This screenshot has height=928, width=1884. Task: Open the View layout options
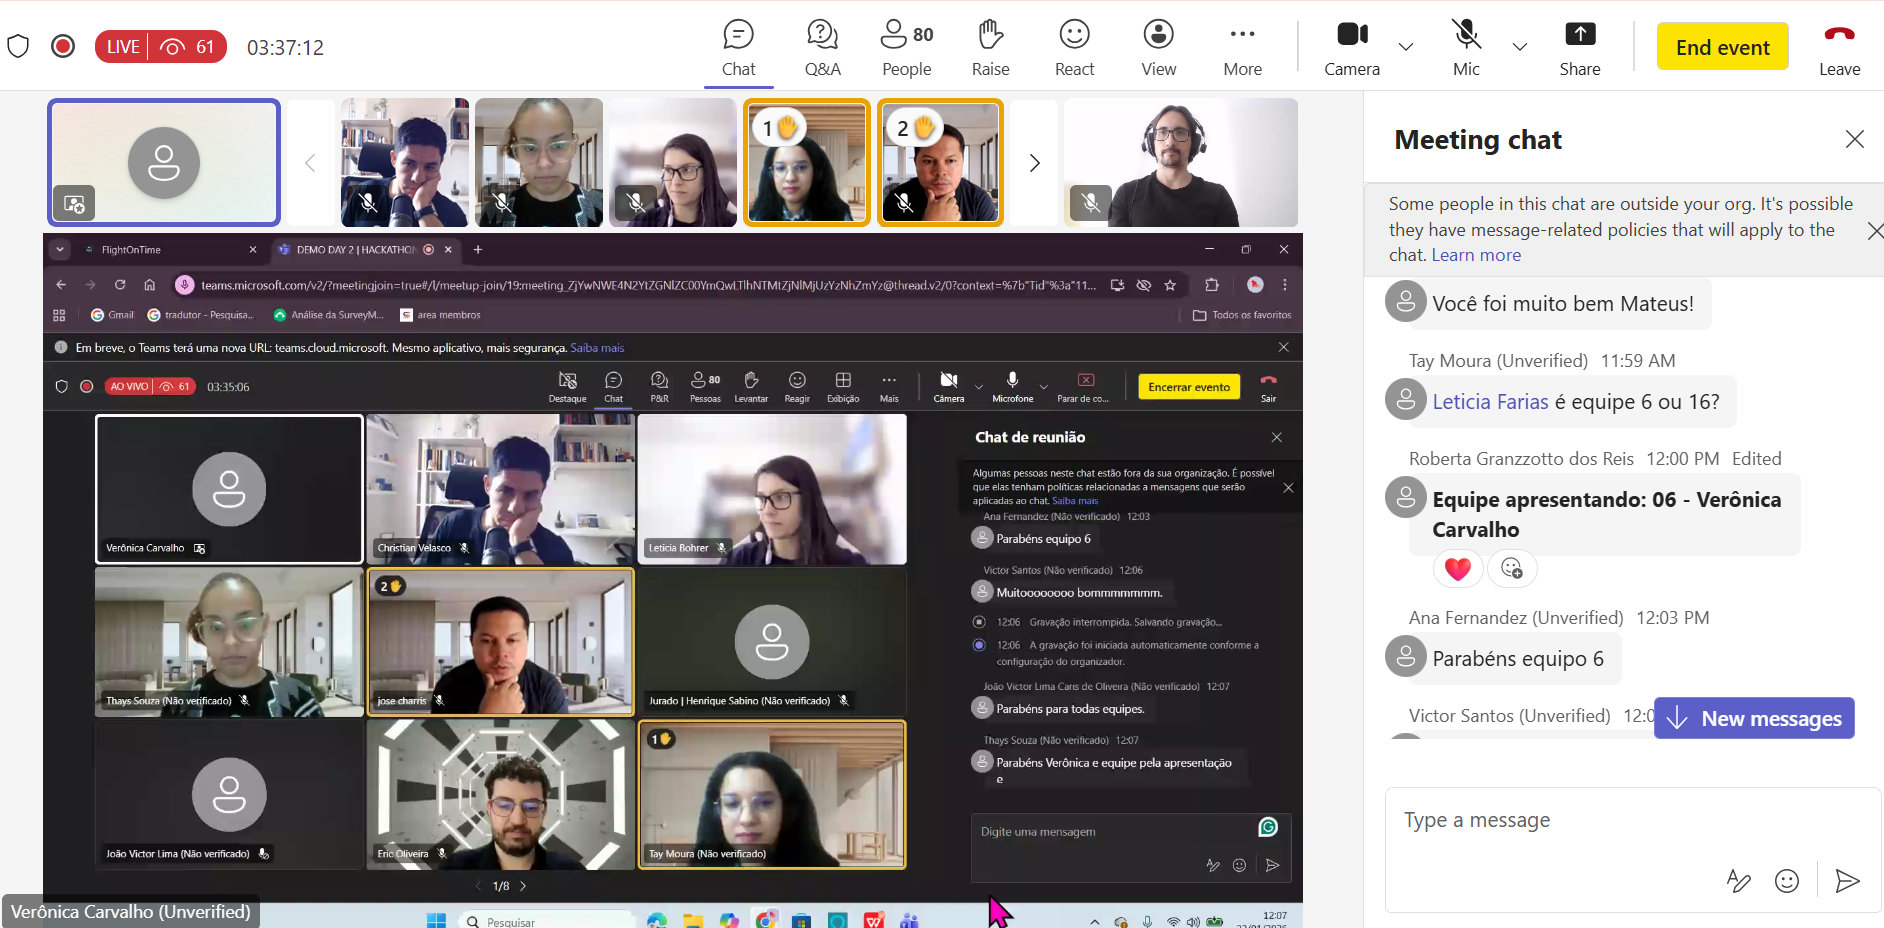(1158, 47)
